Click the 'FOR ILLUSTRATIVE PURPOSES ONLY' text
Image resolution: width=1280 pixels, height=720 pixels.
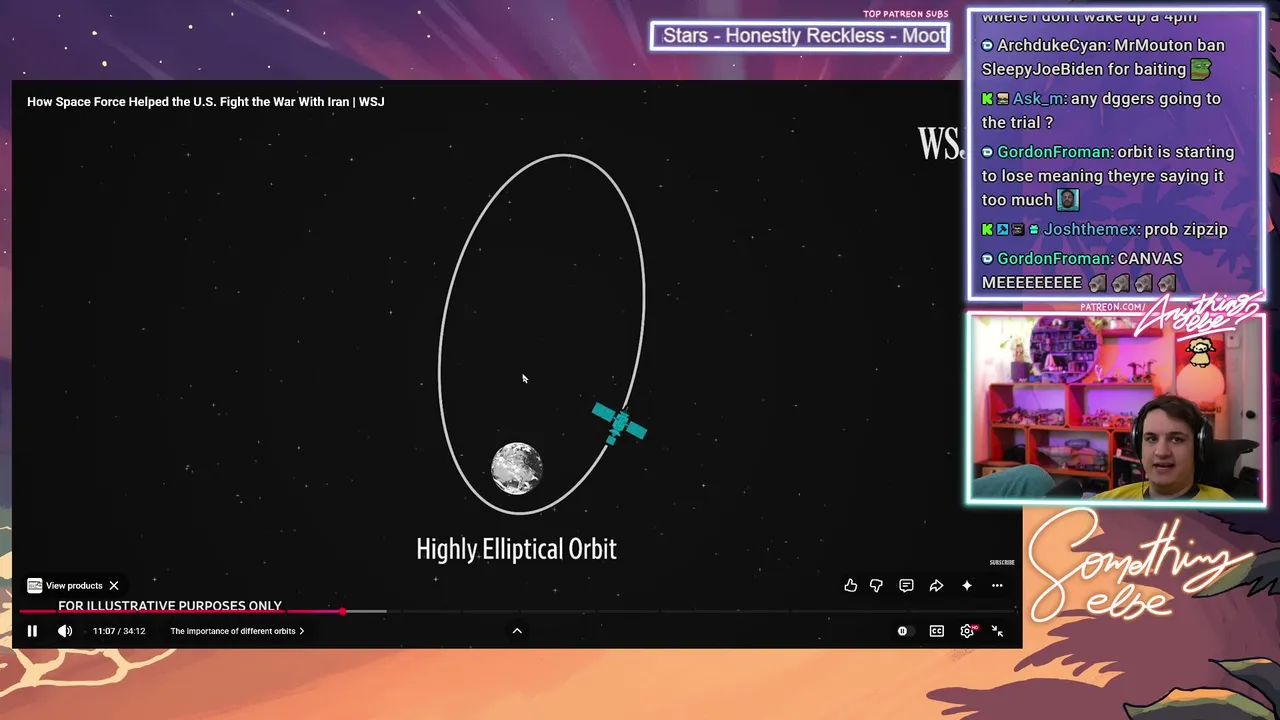(170, 606)
